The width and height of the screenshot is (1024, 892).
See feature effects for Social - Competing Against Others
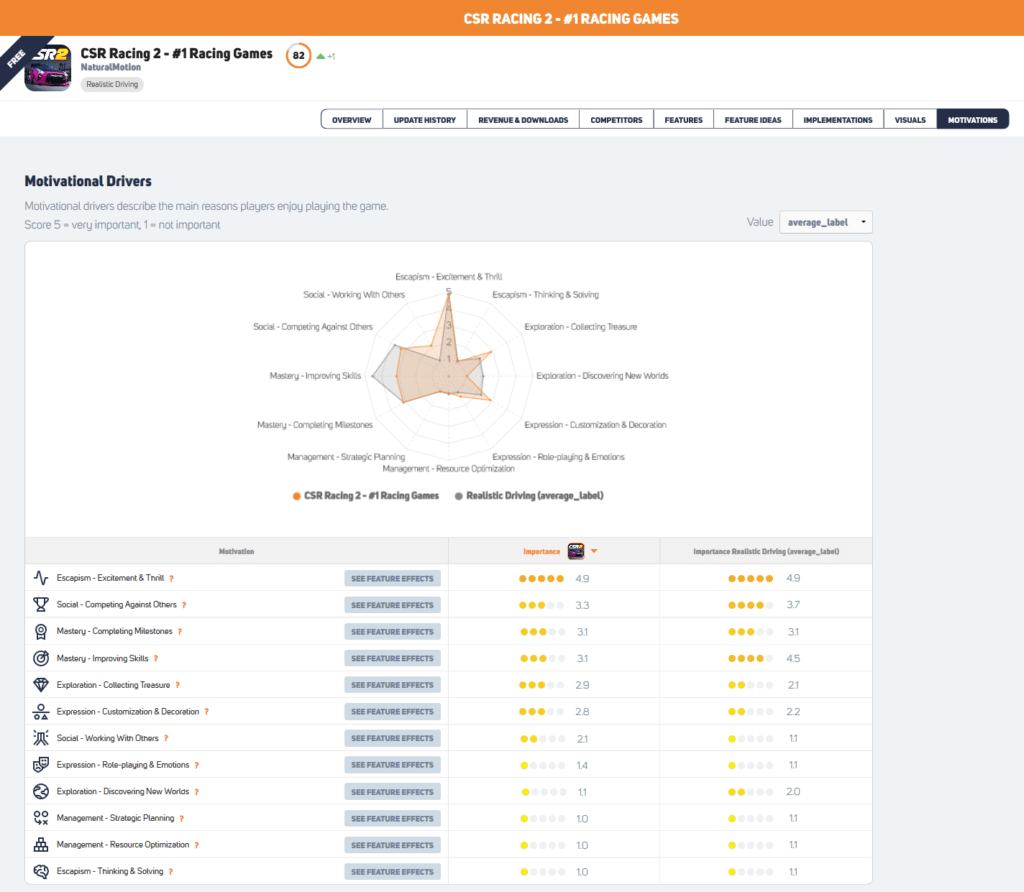point(392,605)
